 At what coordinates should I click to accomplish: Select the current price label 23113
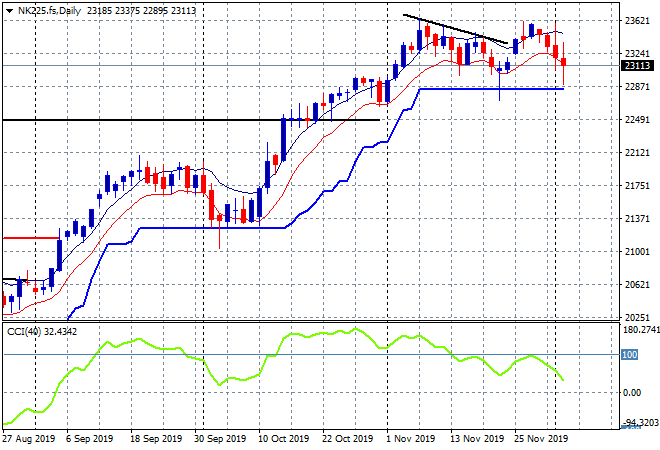pos(637,66)
